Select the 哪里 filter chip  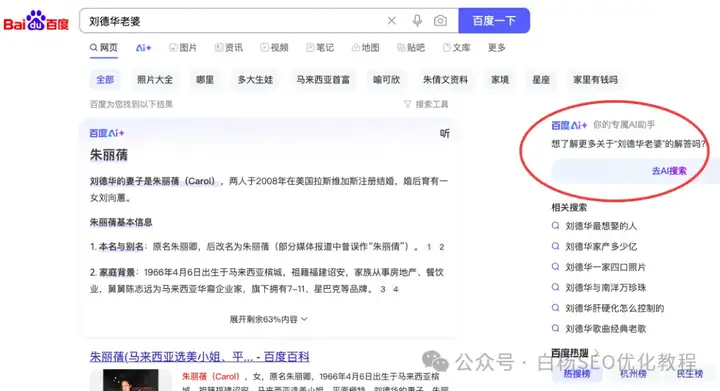[x=205, y=80]
